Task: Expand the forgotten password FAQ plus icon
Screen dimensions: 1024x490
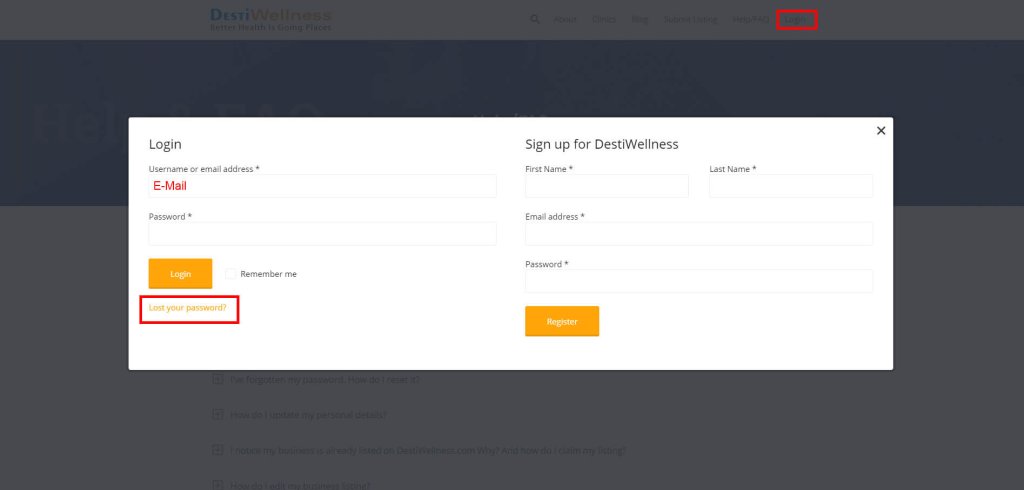Action: (218, 380)
